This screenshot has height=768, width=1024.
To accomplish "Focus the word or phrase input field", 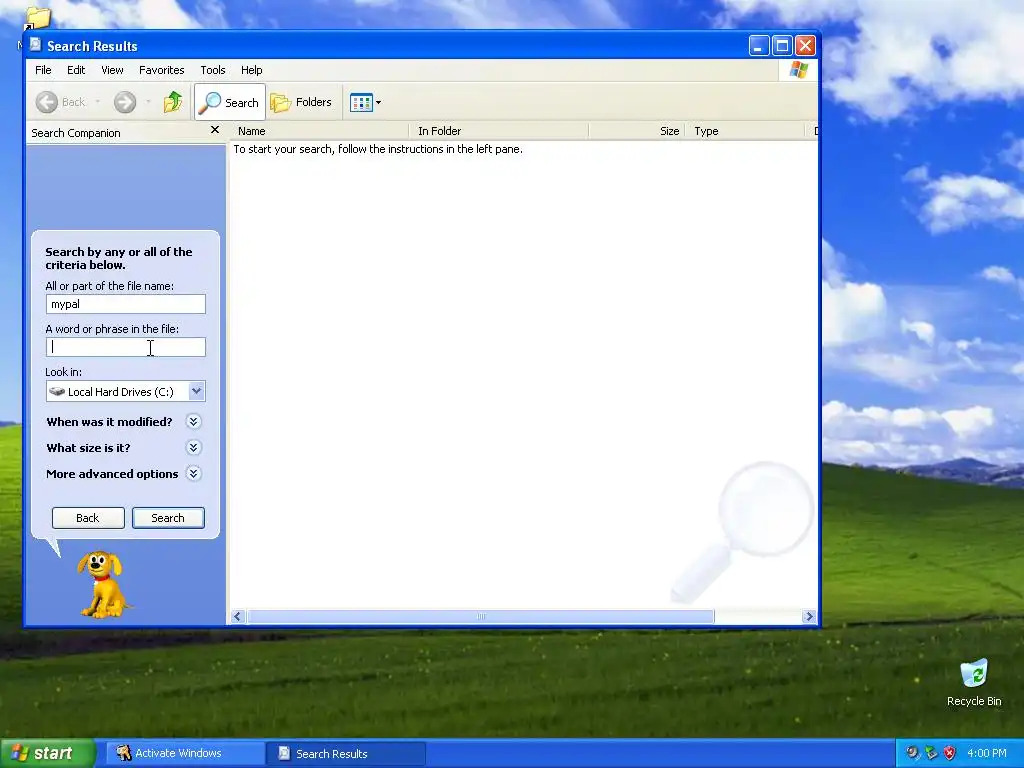I will tap(125, 347).
